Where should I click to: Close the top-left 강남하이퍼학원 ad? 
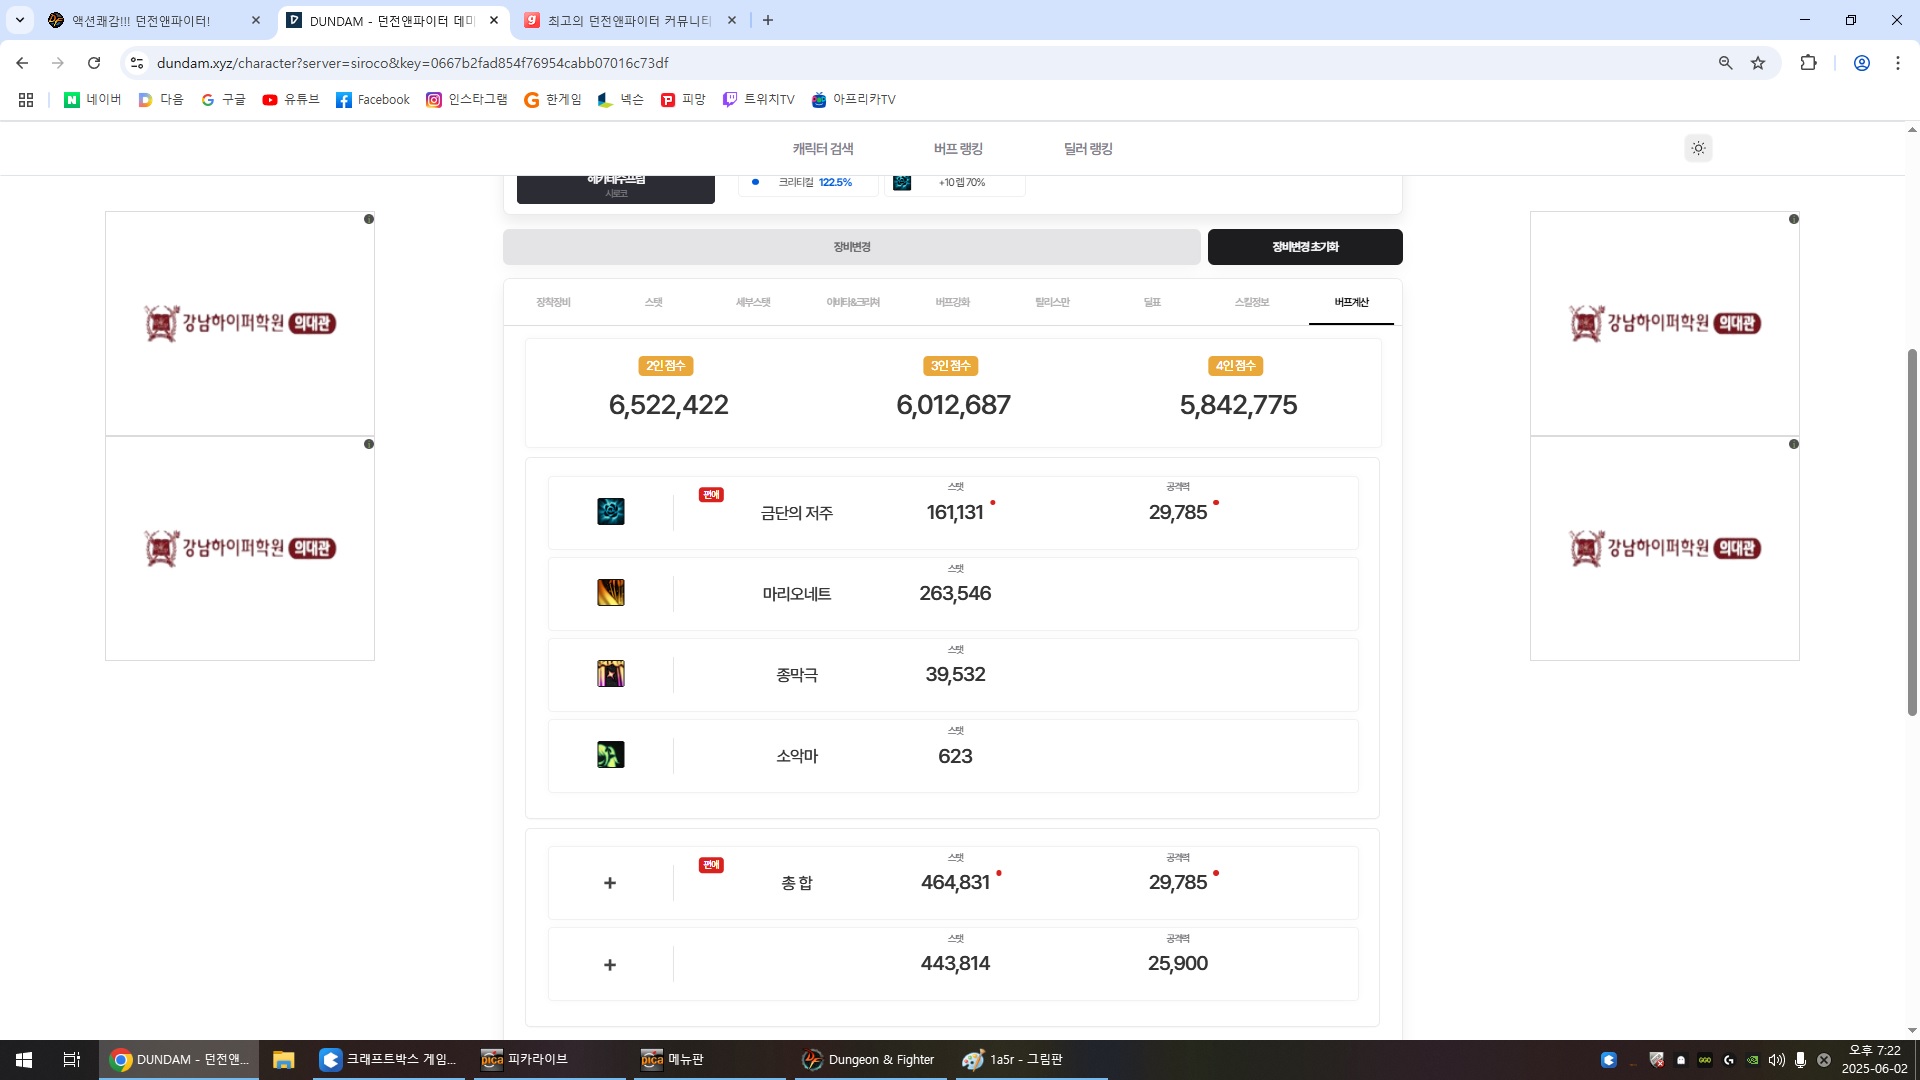tap(369, 219)
